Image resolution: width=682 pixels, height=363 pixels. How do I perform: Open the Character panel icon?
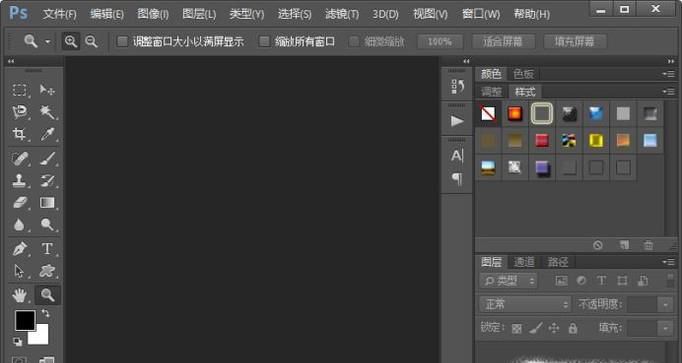click(x=457, y=156)
